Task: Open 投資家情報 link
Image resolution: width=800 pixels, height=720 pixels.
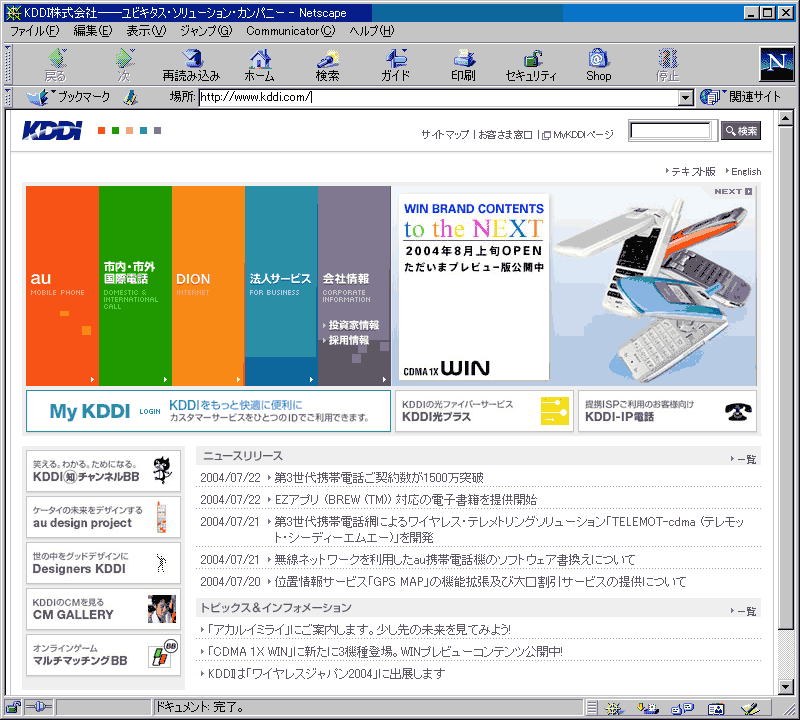Action: click(353, 325)
